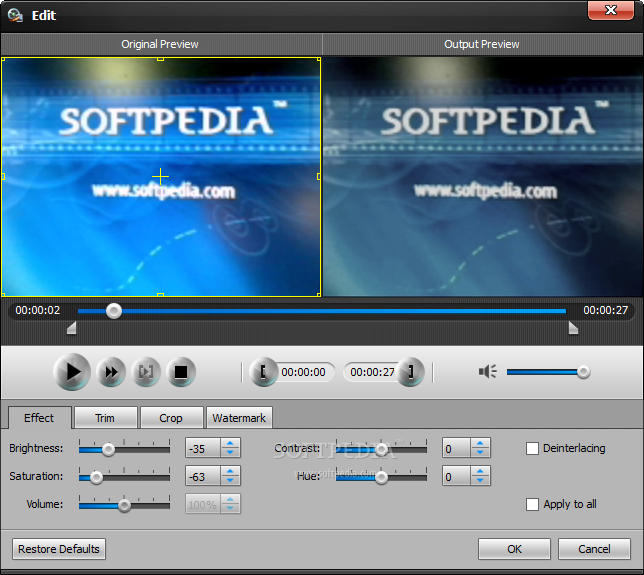The width and height of the screenshot is (644, 575).
Task: Set trim start point bracket button
Action: (264, 372)
